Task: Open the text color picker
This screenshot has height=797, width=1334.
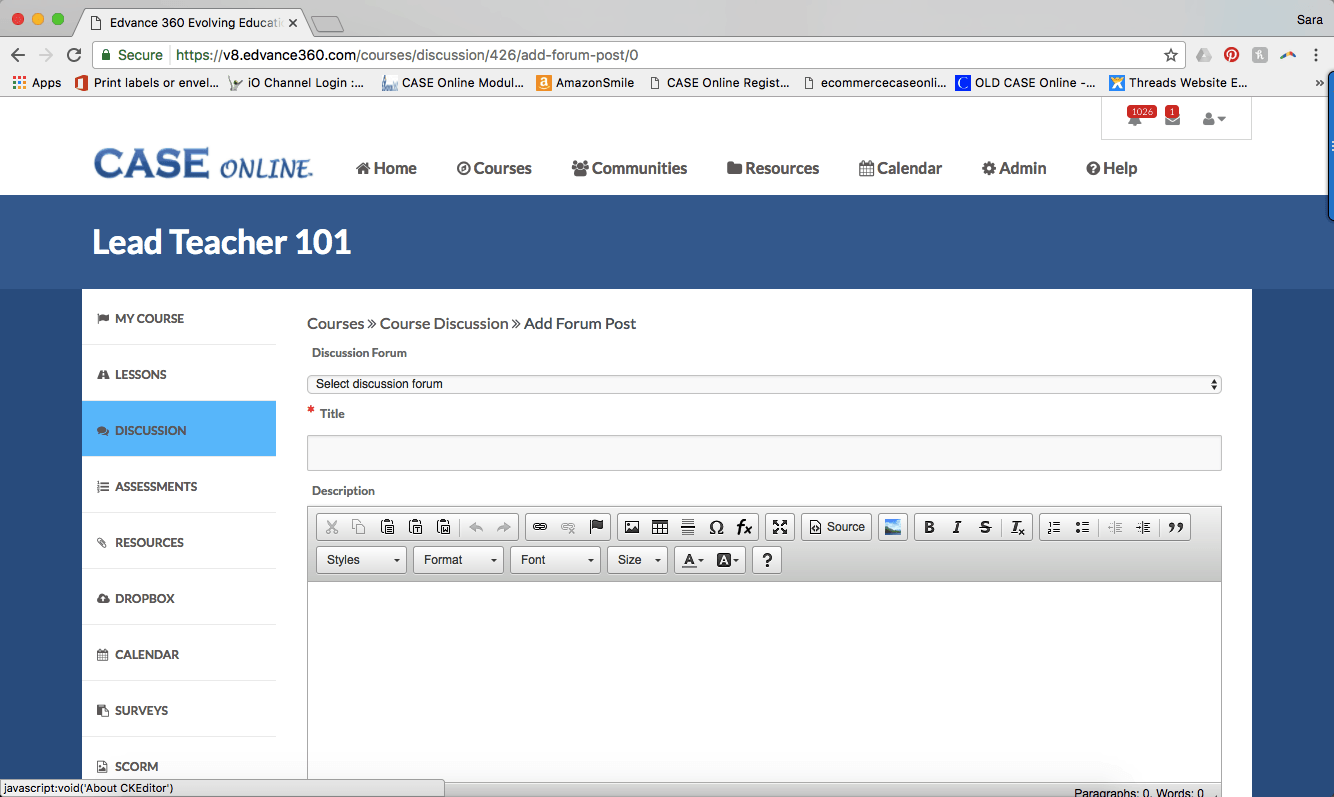Action: click(x=692, y=560)
